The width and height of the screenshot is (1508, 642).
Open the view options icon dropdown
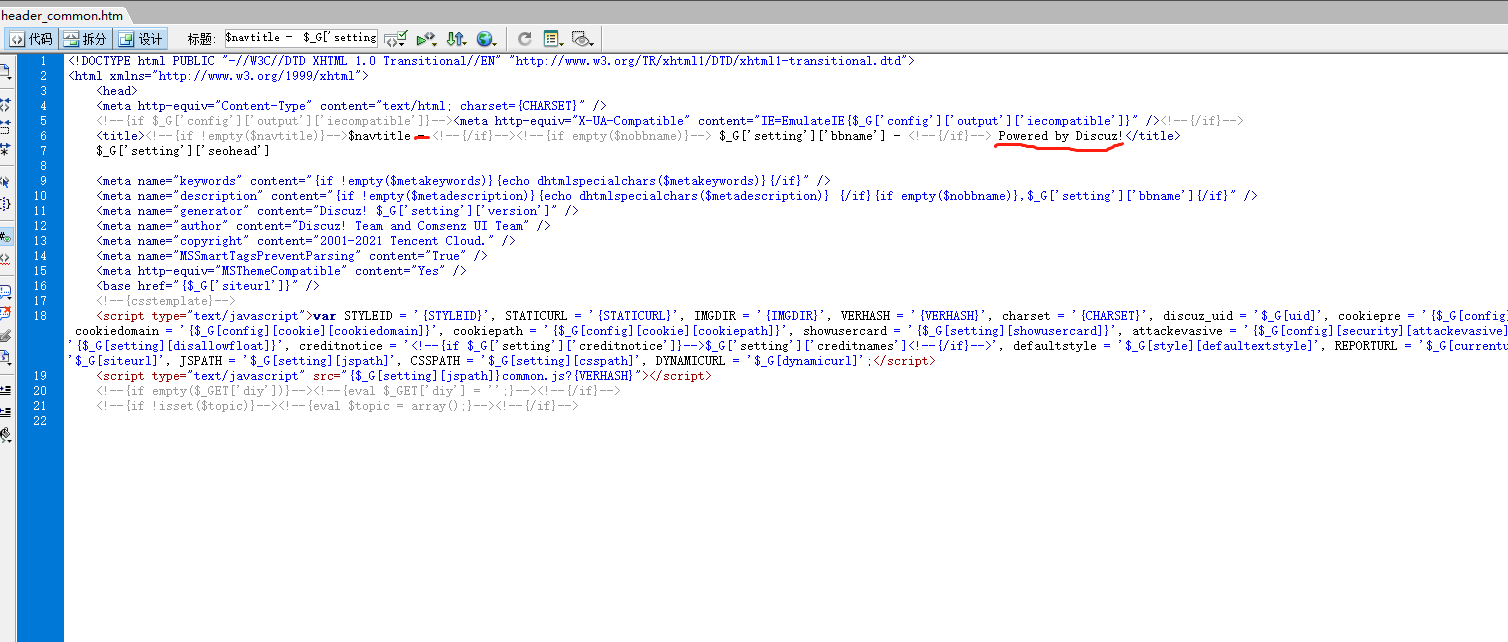pos(553,39)
